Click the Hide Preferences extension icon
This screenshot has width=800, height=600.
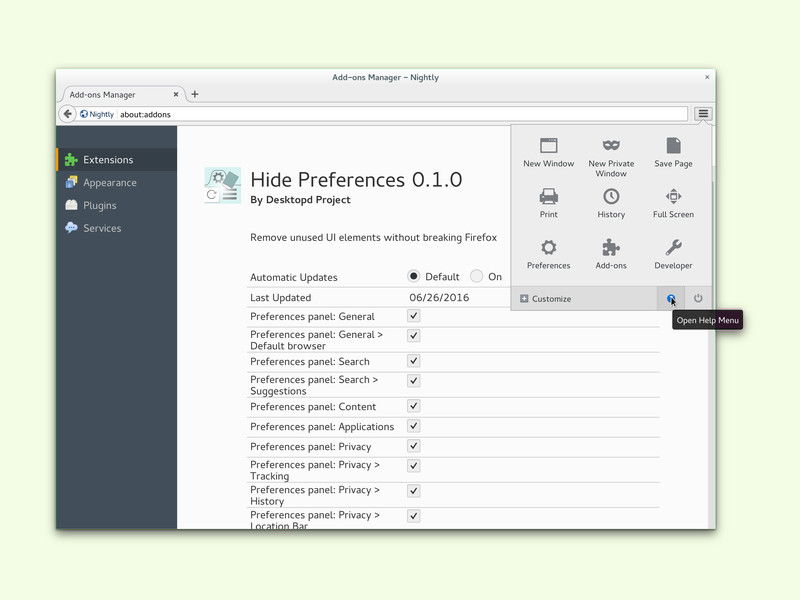222,185
